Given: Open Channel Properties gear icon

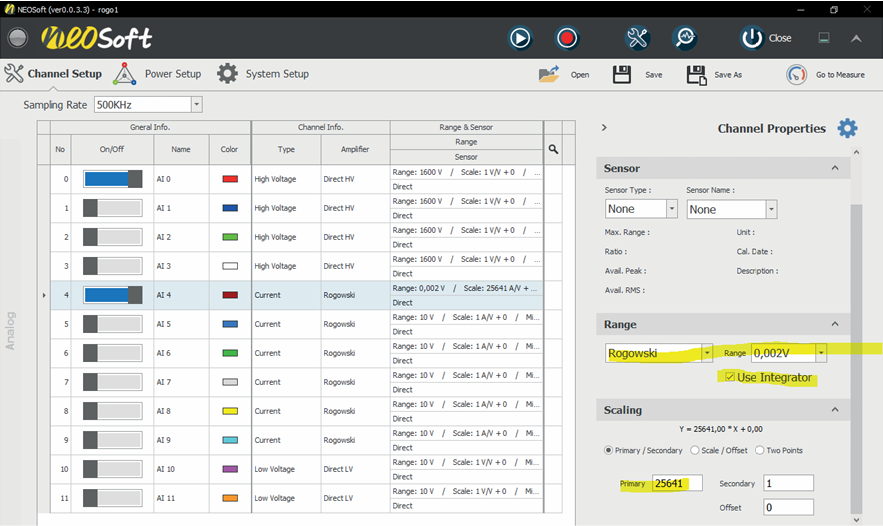Looking at the screenshot, I should [847, 128].
